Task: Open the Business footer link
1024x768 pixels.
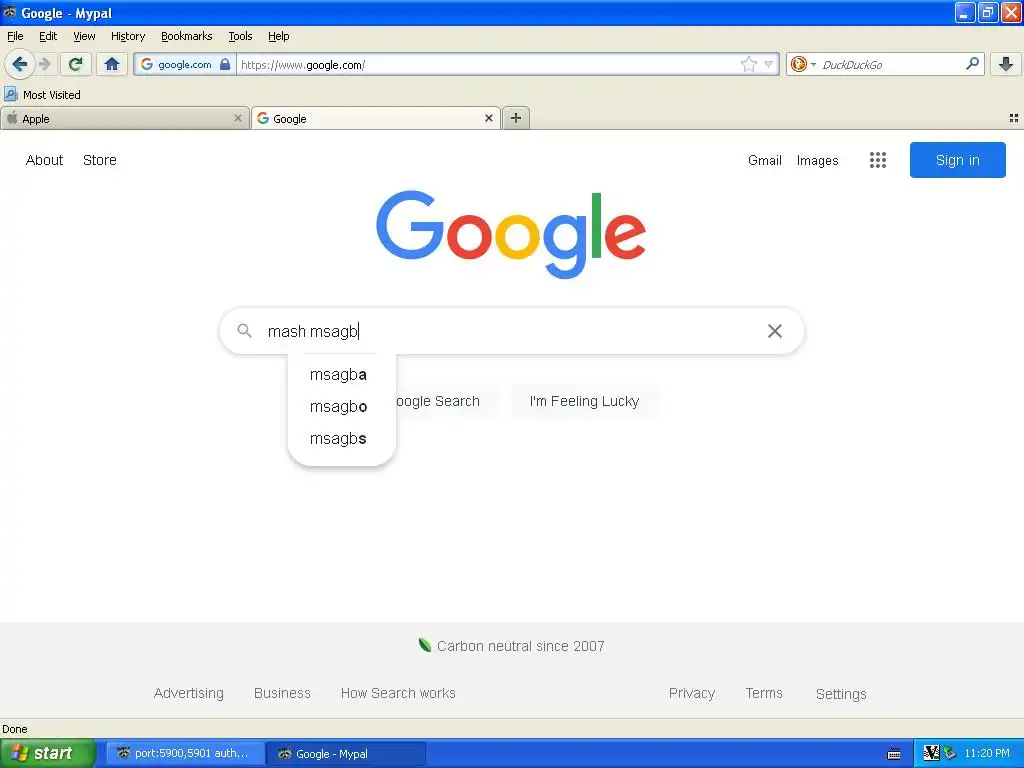Action: pos(282,693)
